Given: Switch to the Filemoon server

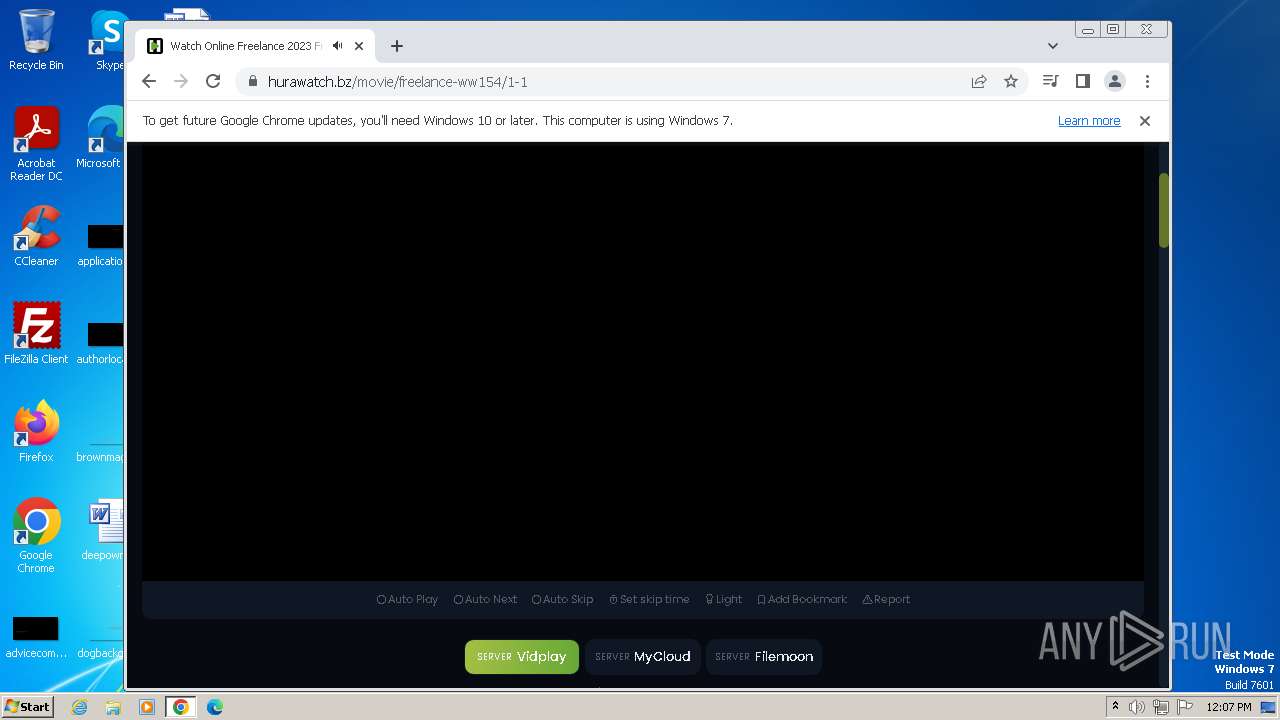Looking at the screenshot, I should 764,657.
